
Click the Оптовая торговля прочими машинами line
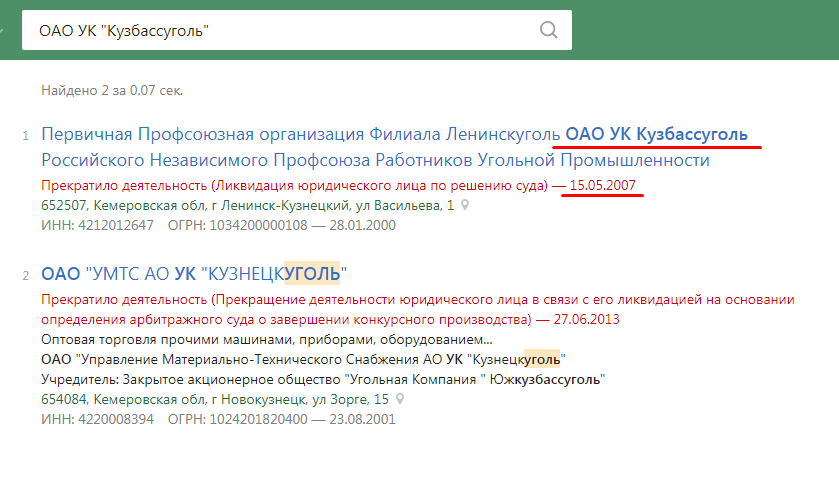pos(266,340)
